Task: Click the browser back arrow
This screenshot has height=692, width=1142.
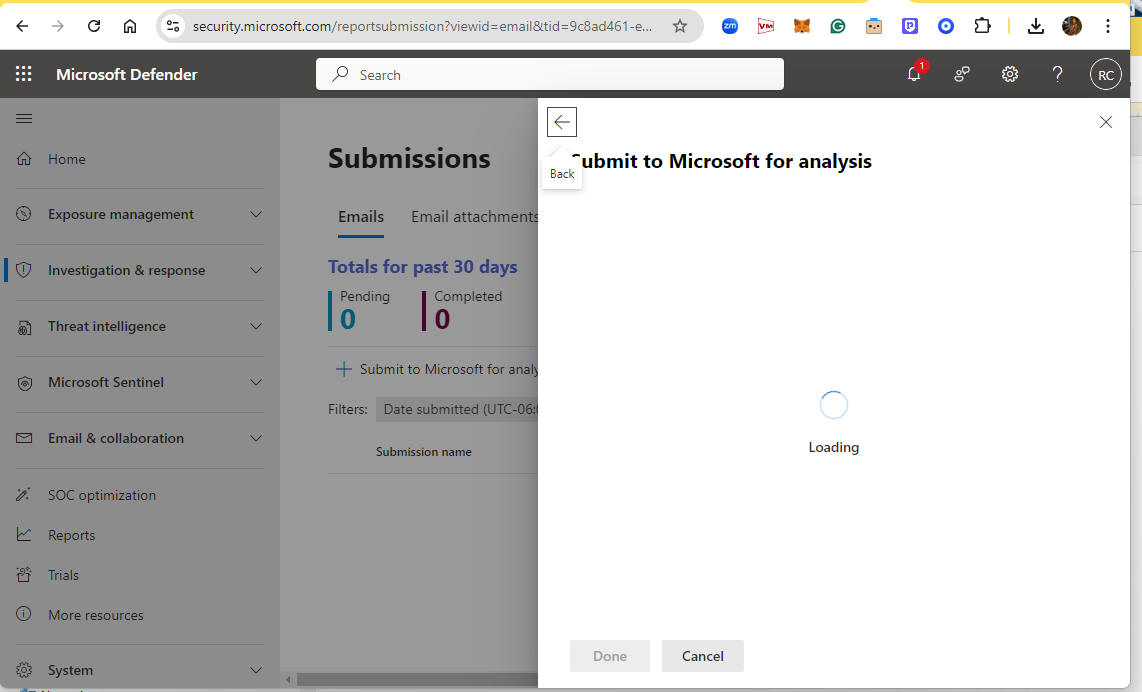Action: pos(22,26)
